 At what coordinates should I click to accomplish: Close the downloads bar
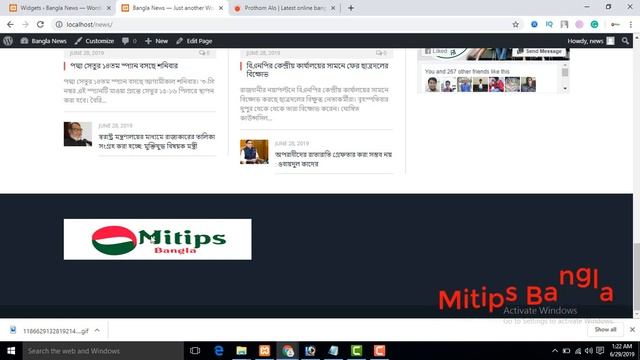pos(632,329)
